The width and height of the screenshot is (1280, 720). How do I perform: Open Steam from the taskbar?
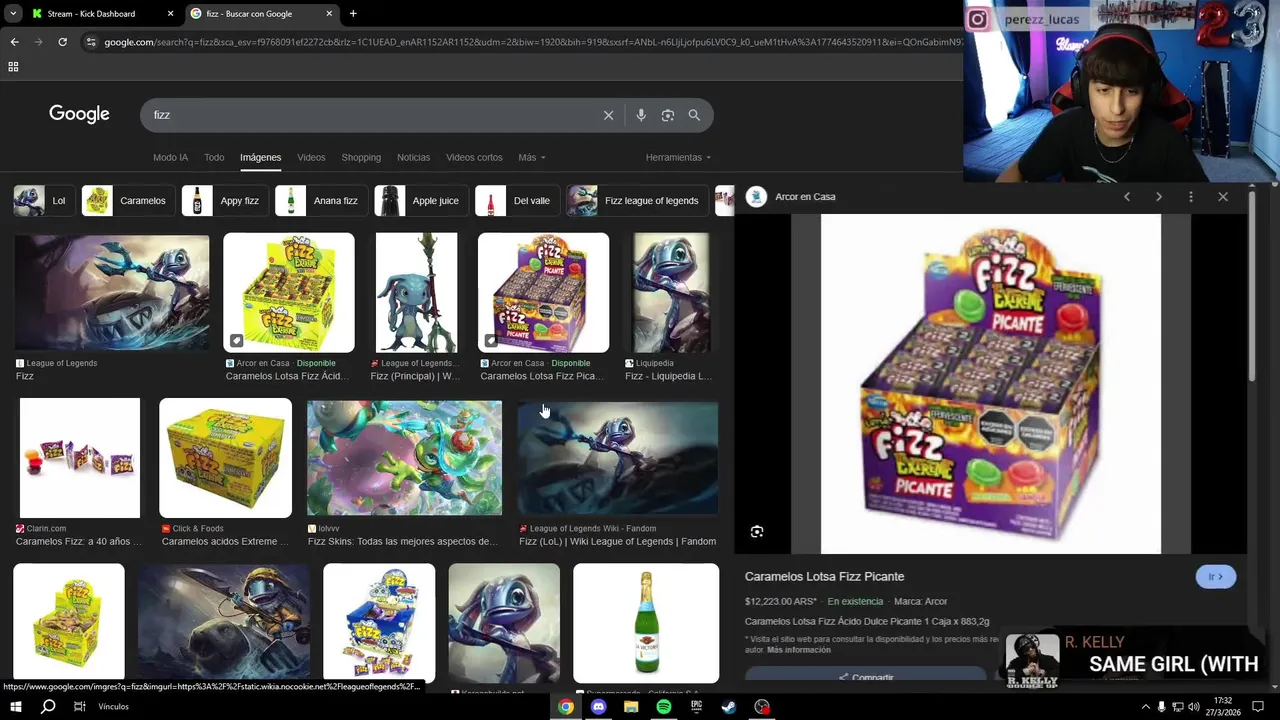tap(729, 707)
